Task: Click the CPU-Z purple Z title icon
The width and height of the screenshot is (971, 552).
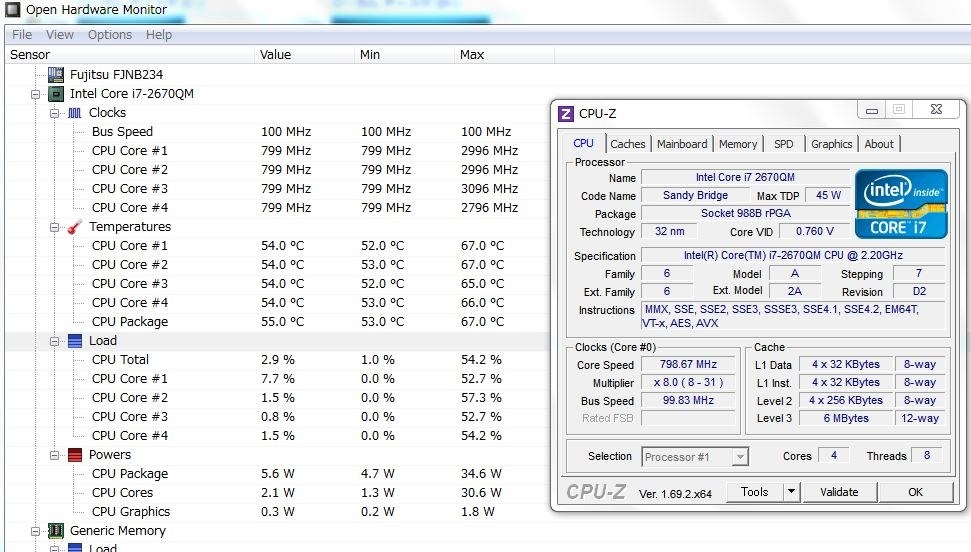Action: tap(565, 114)
